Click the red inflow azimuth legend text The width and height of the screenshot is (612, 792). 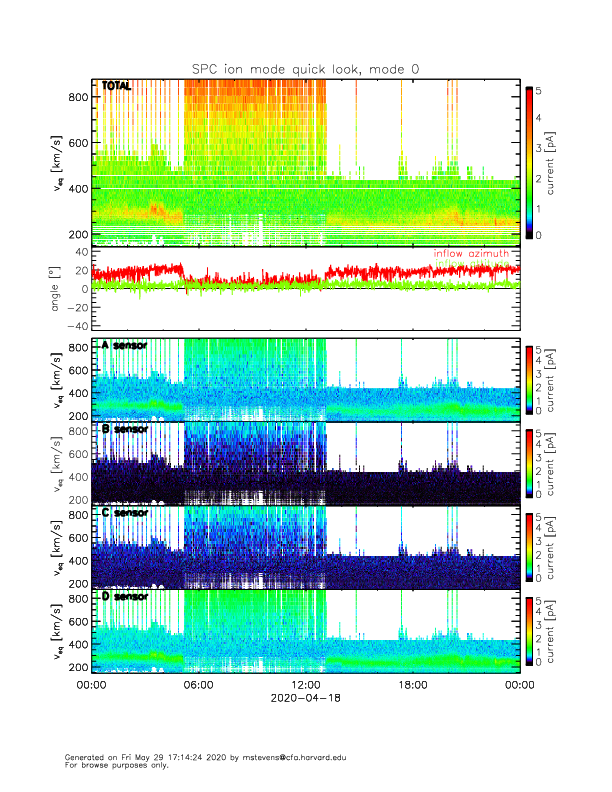pos(471,253)
